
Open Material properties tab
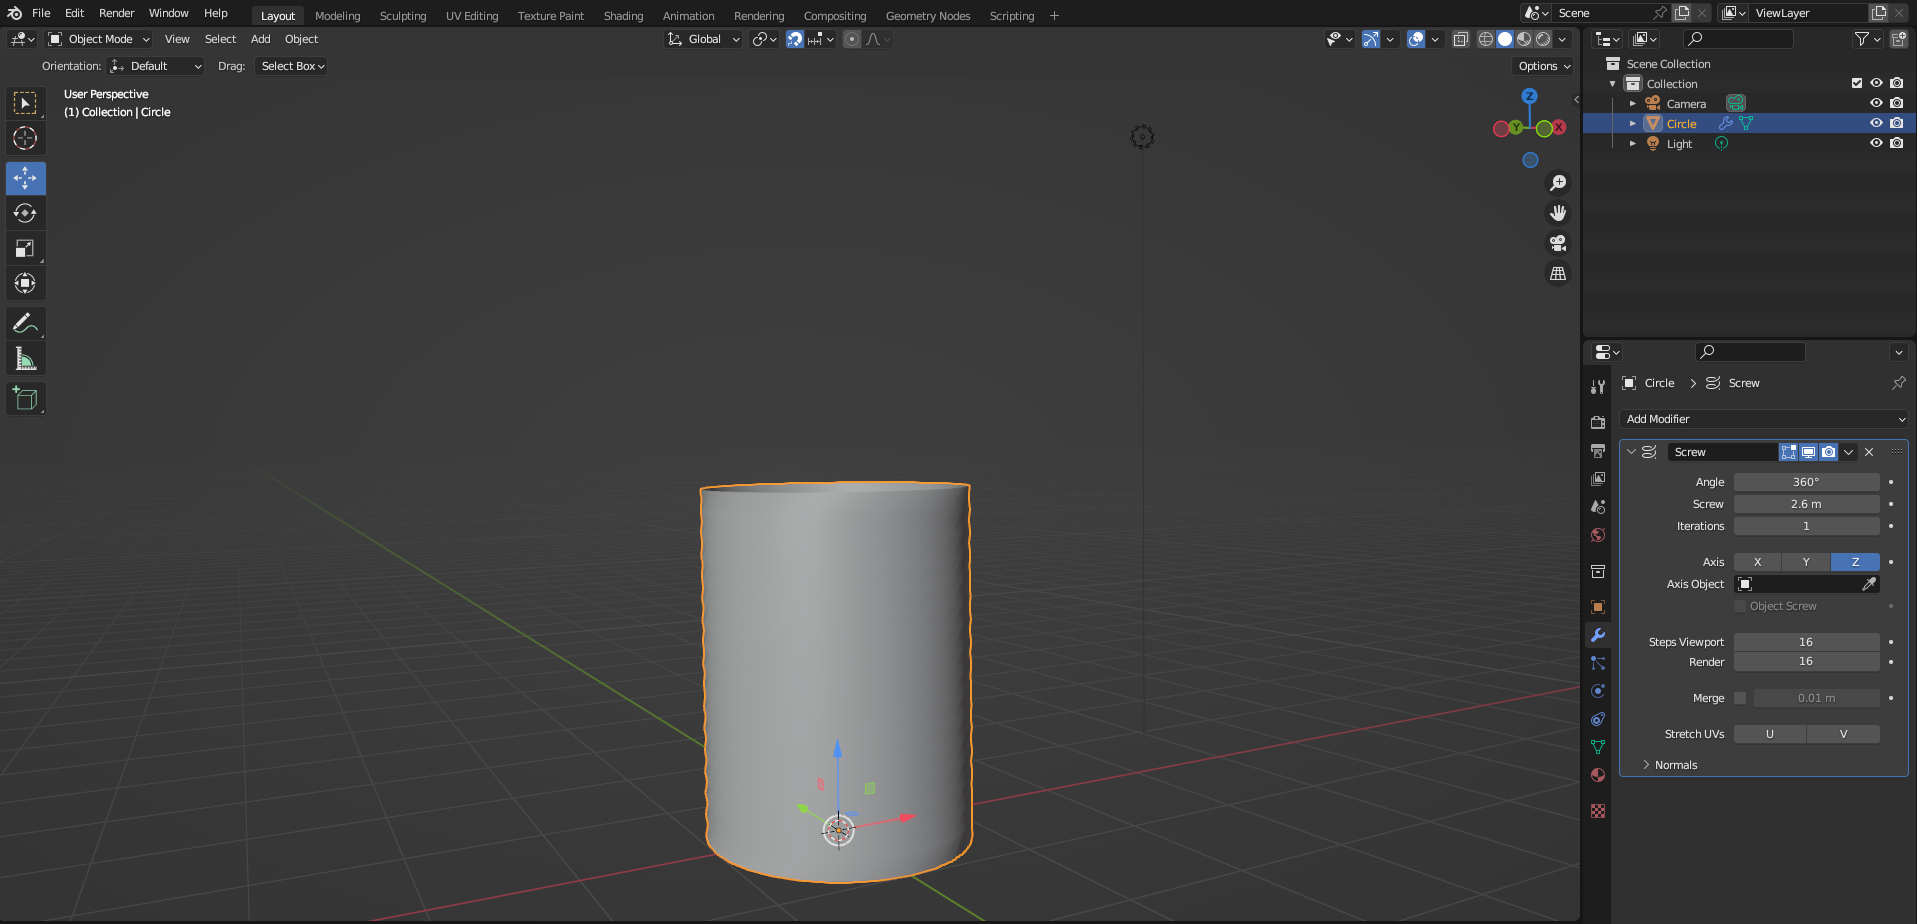(x=1598, y=775)
